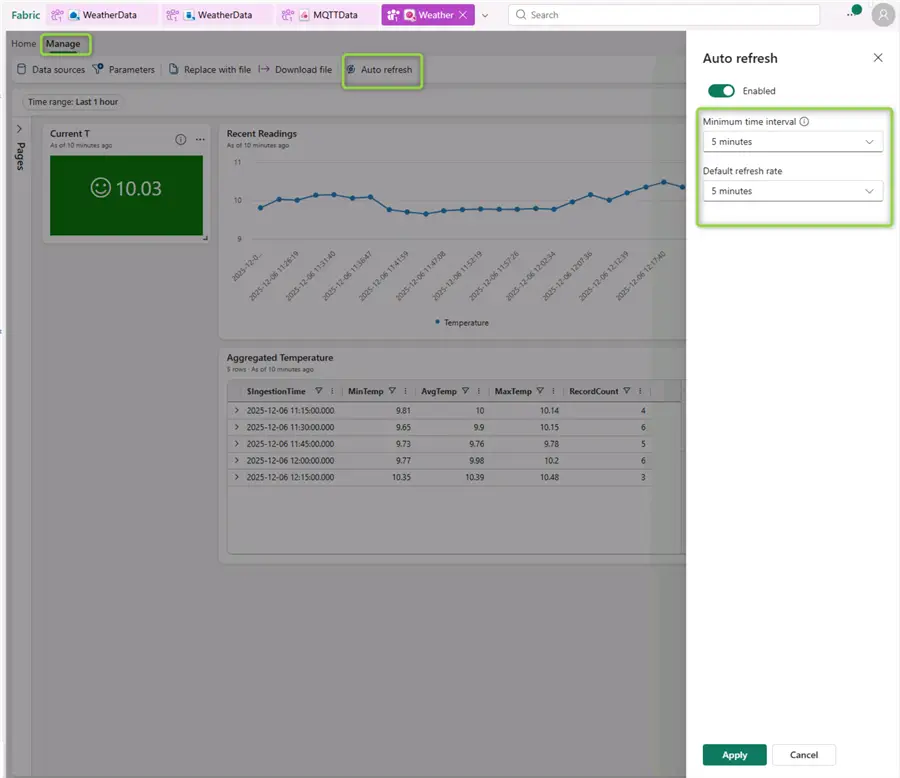
Task: Show Minimum time interval info tooltip
Action: [804, 122]
